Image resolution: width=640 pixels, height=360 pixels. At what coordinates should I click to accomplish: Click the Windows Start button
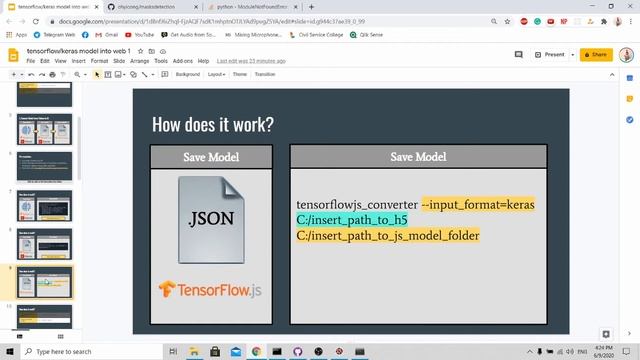(10, 351)
